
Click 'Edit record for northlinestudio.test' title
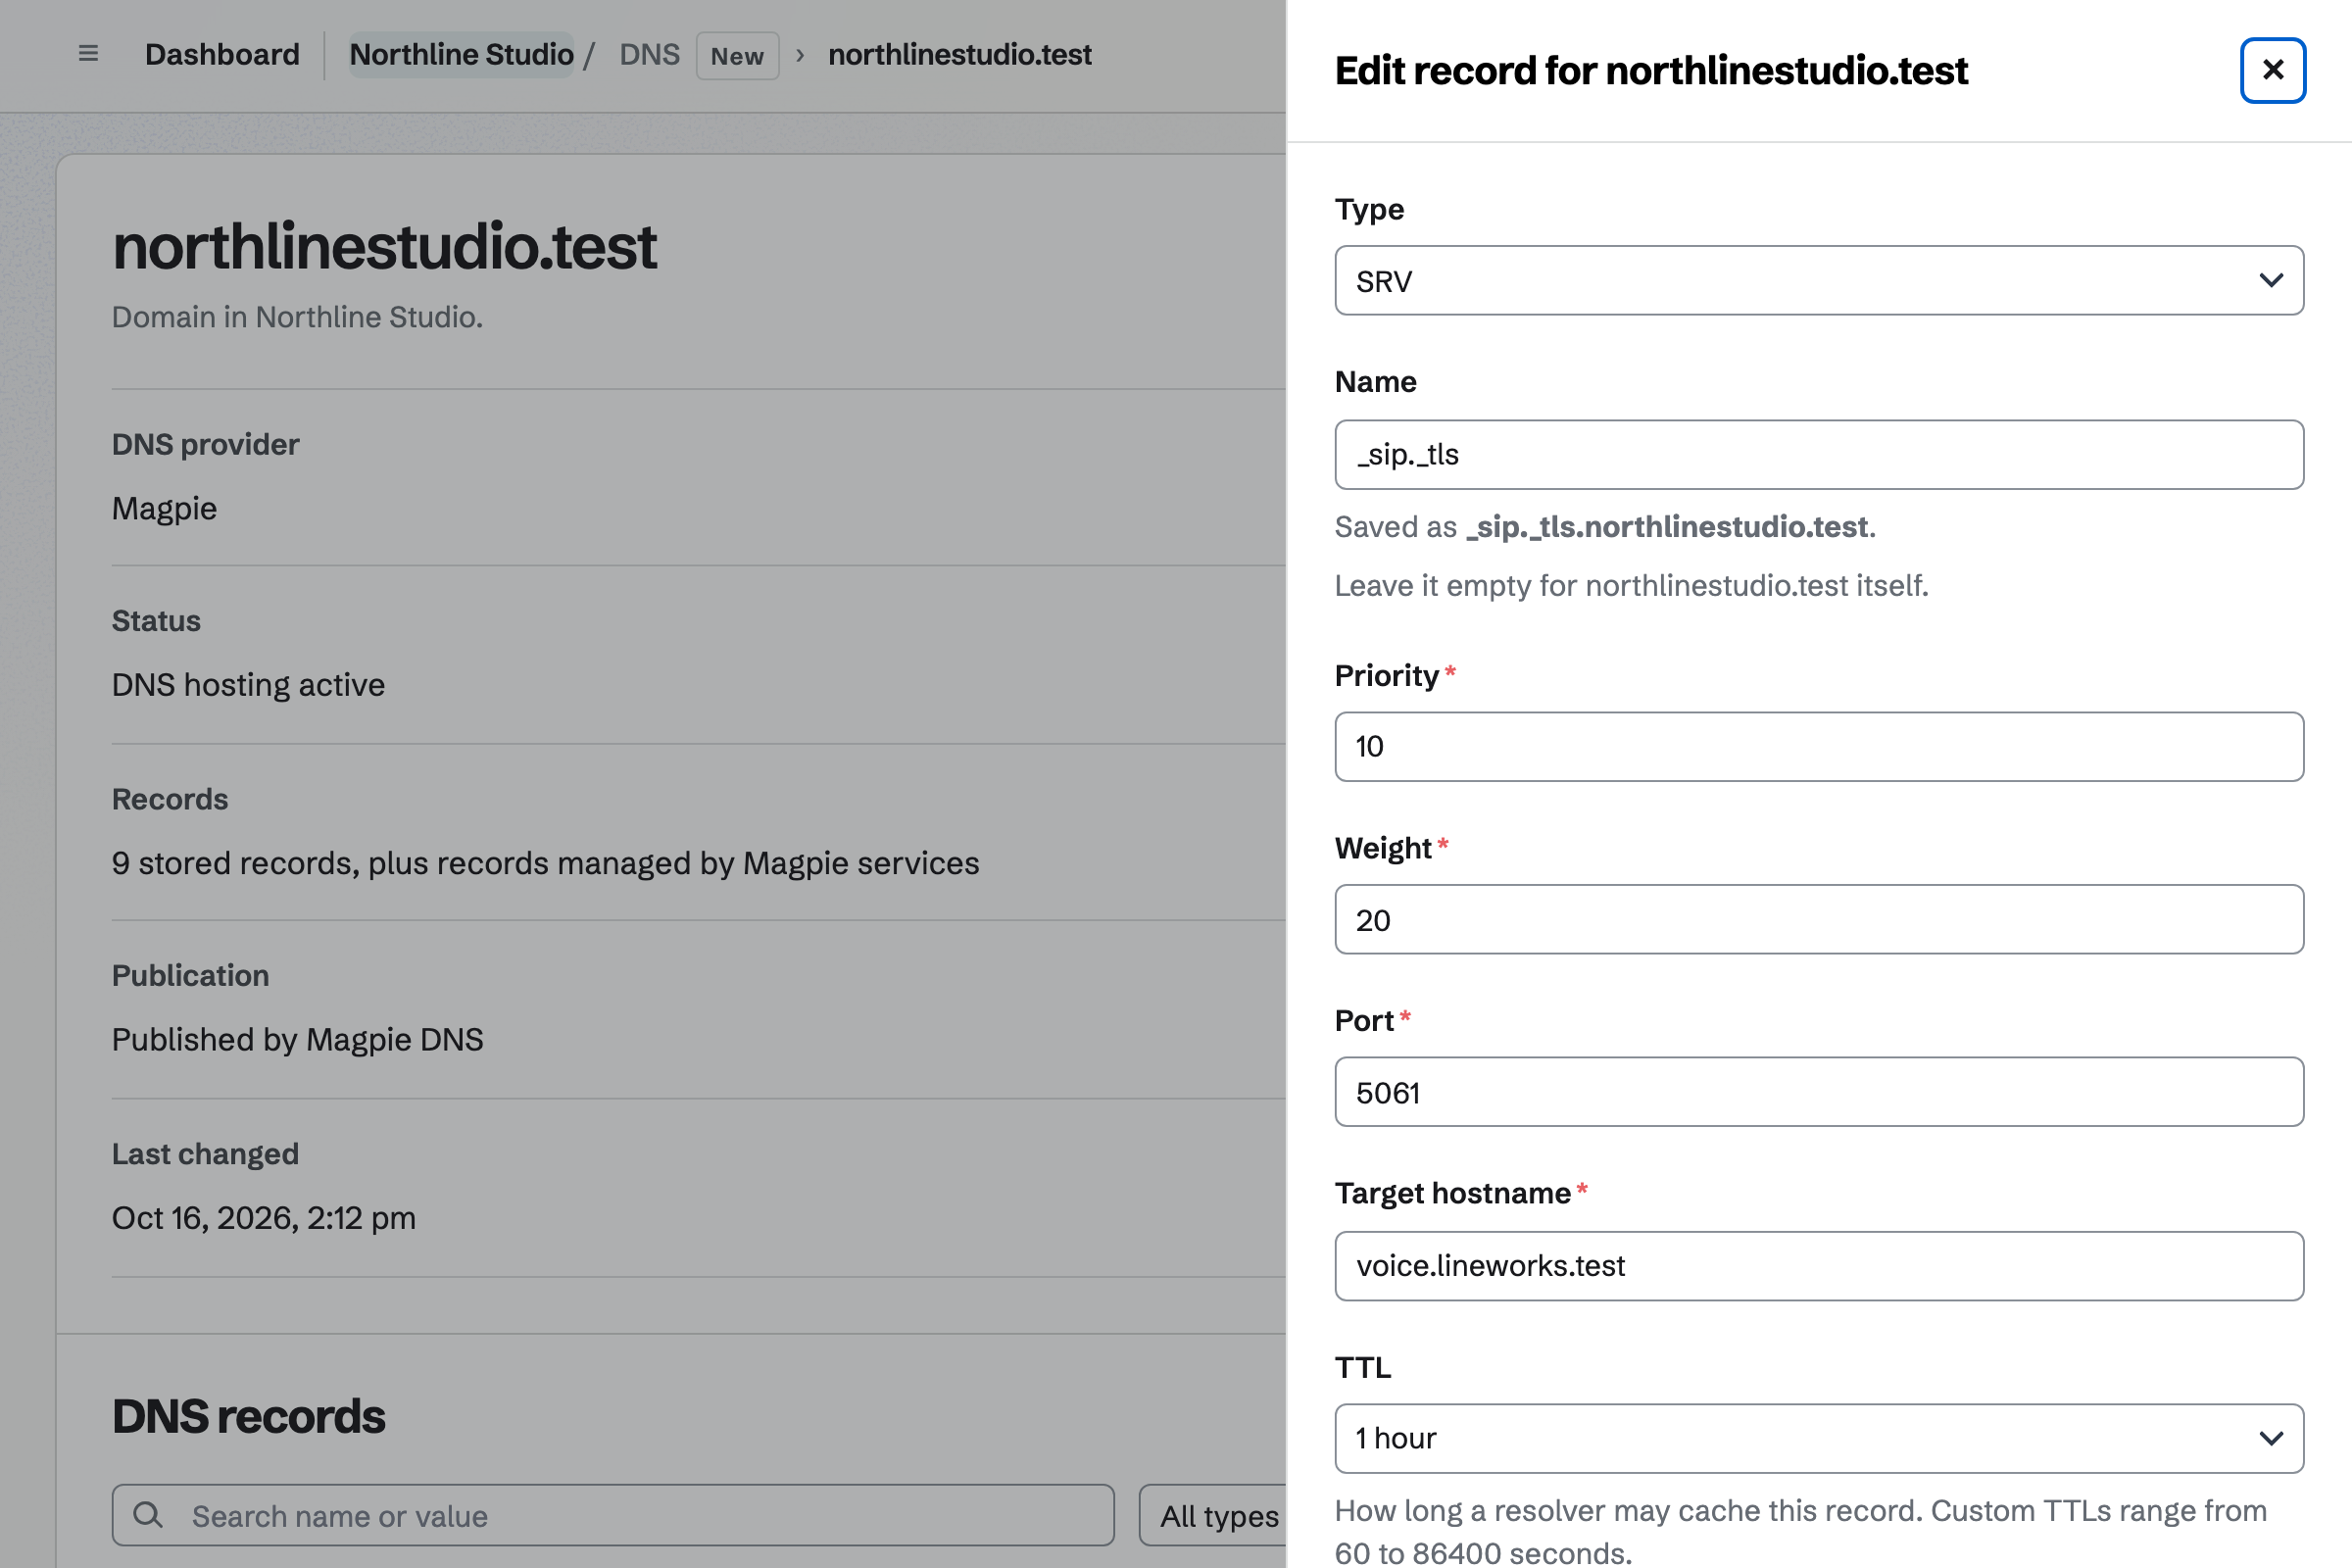click(1651, 70)
